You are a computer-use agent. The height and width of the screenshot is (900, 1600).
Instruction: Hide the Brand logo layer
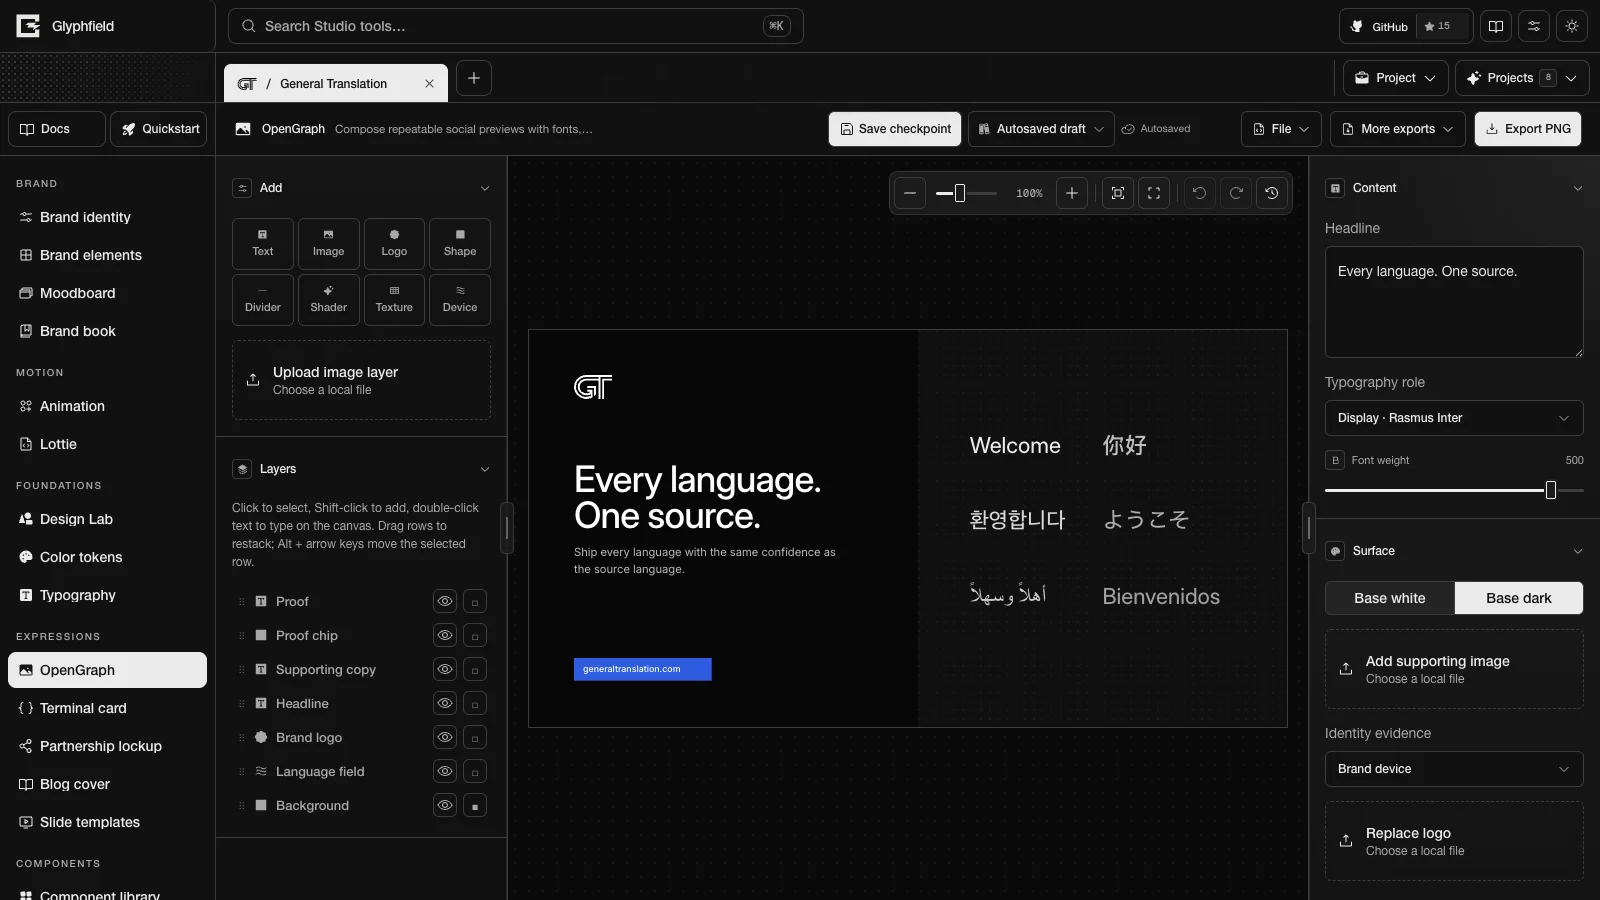(x=445, y=737)
